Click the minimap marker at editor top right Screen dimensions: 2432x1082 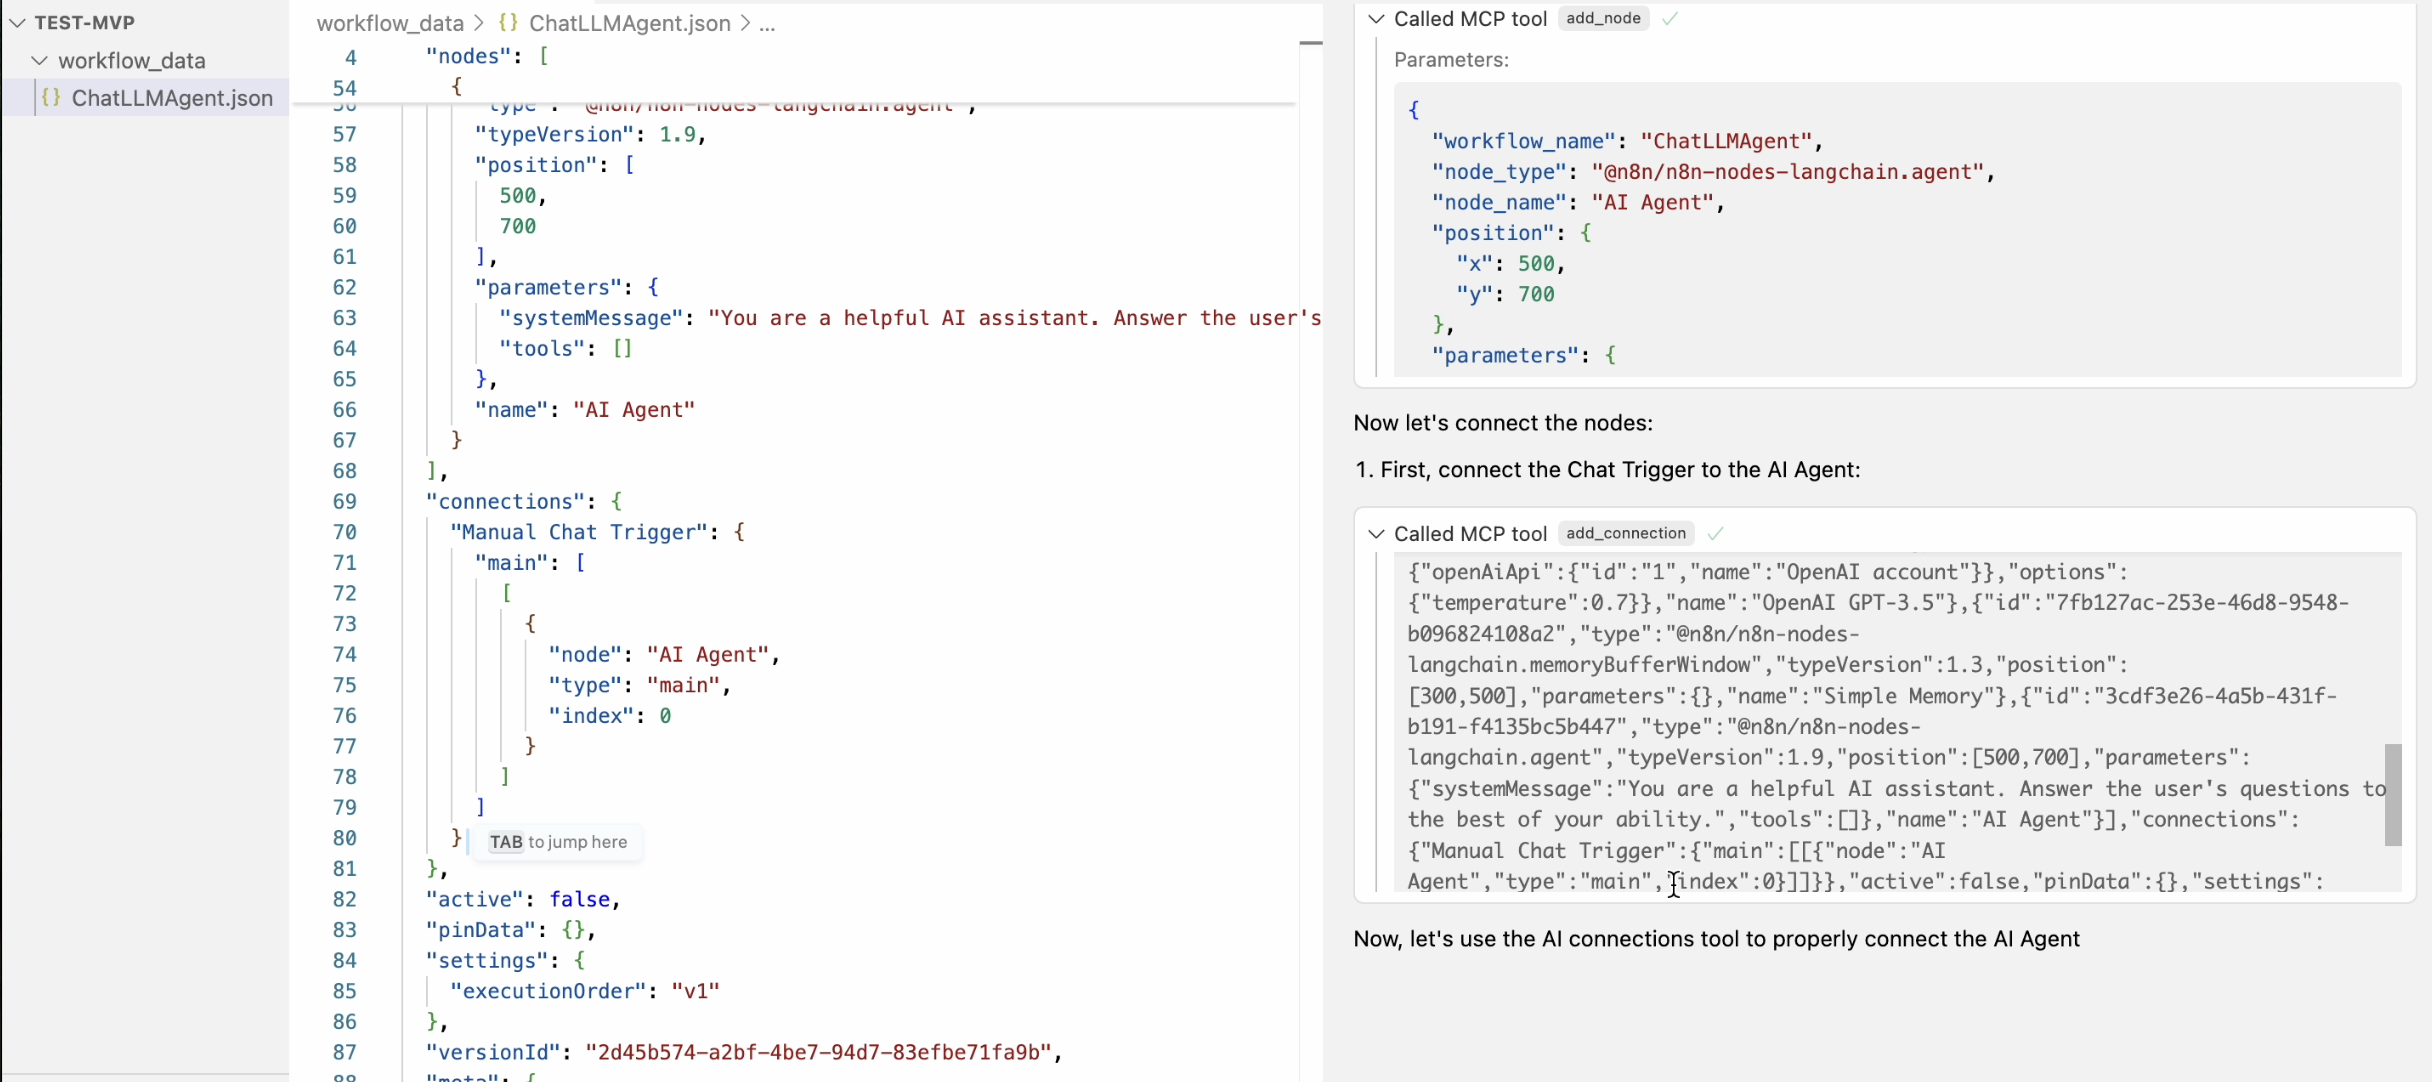[x=1310, y=43]
